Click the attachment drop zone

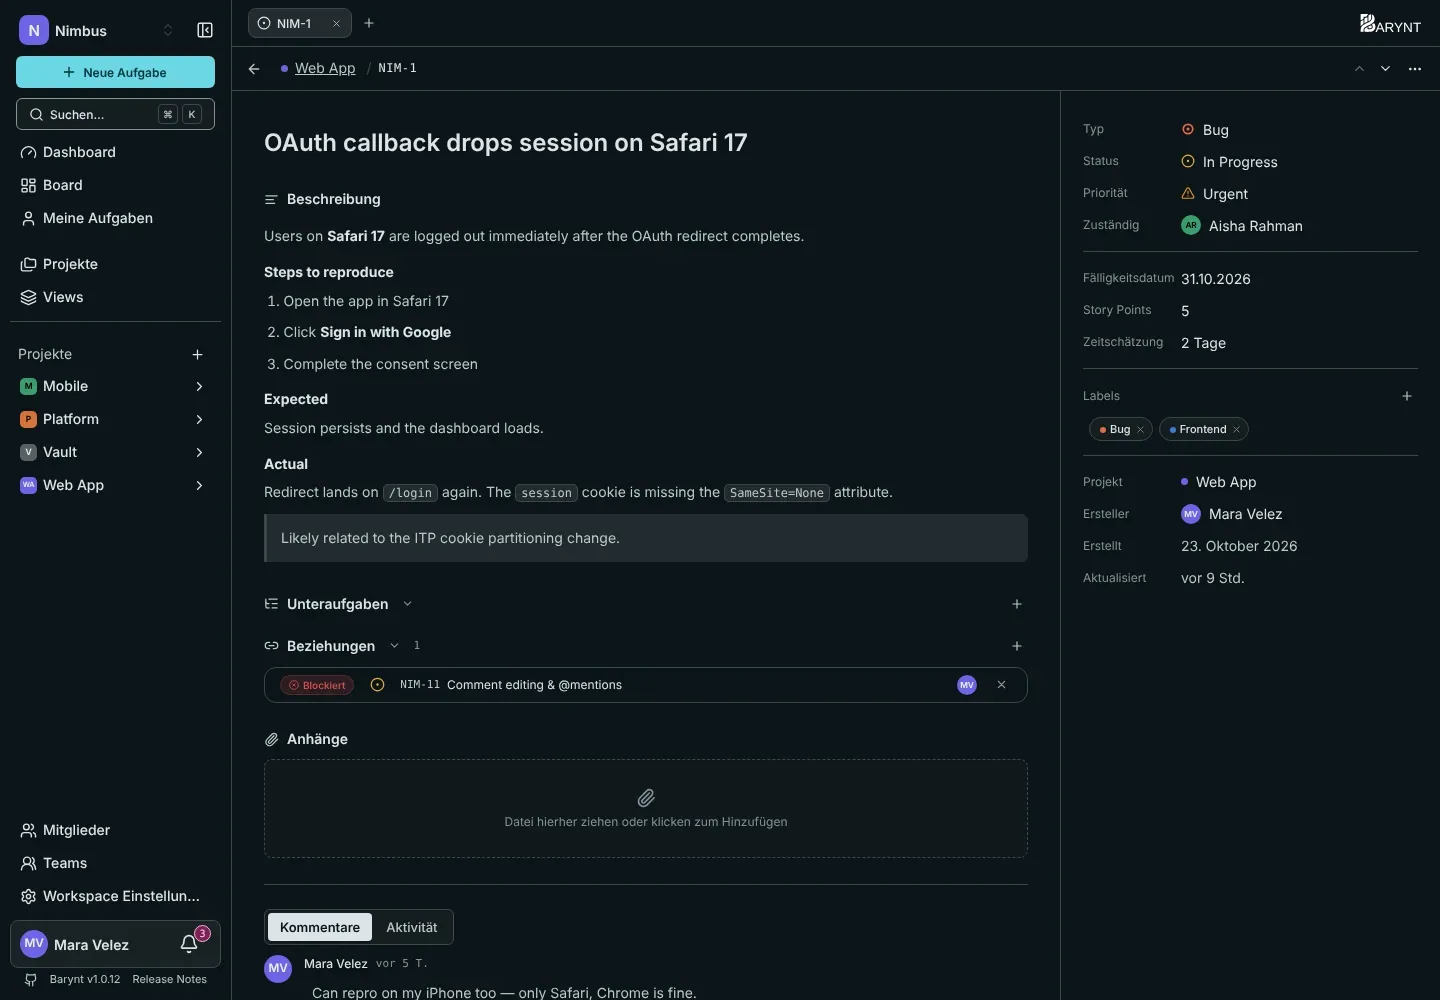click(x=646, y=808)
